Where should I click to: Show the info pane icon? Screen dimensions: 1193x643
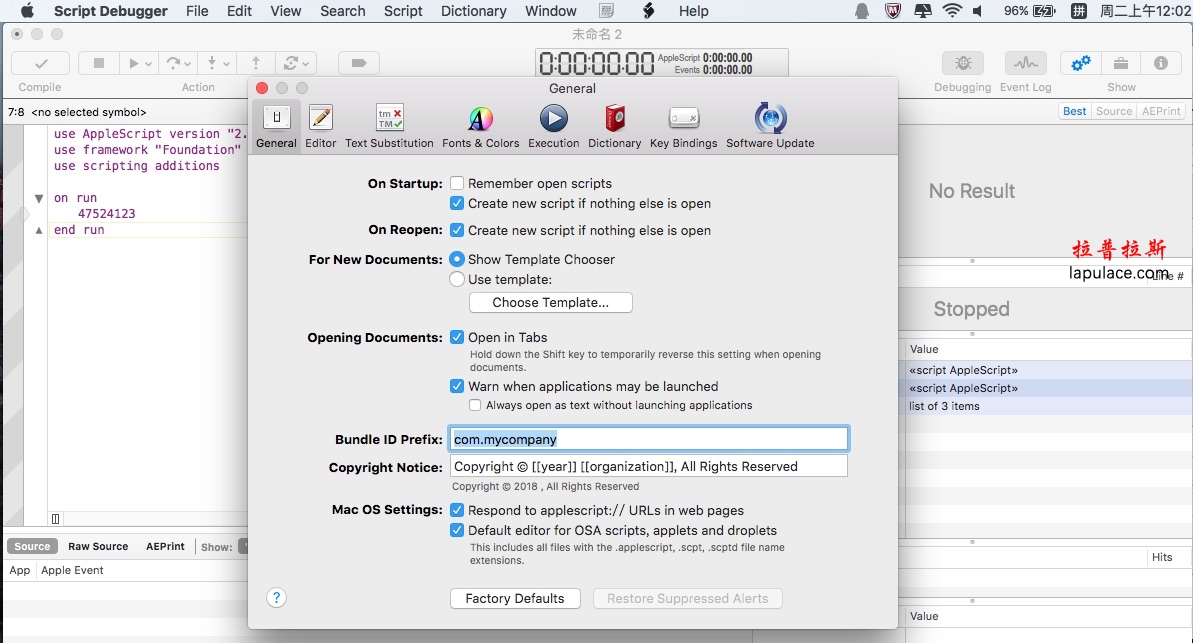coord(1160,63)
